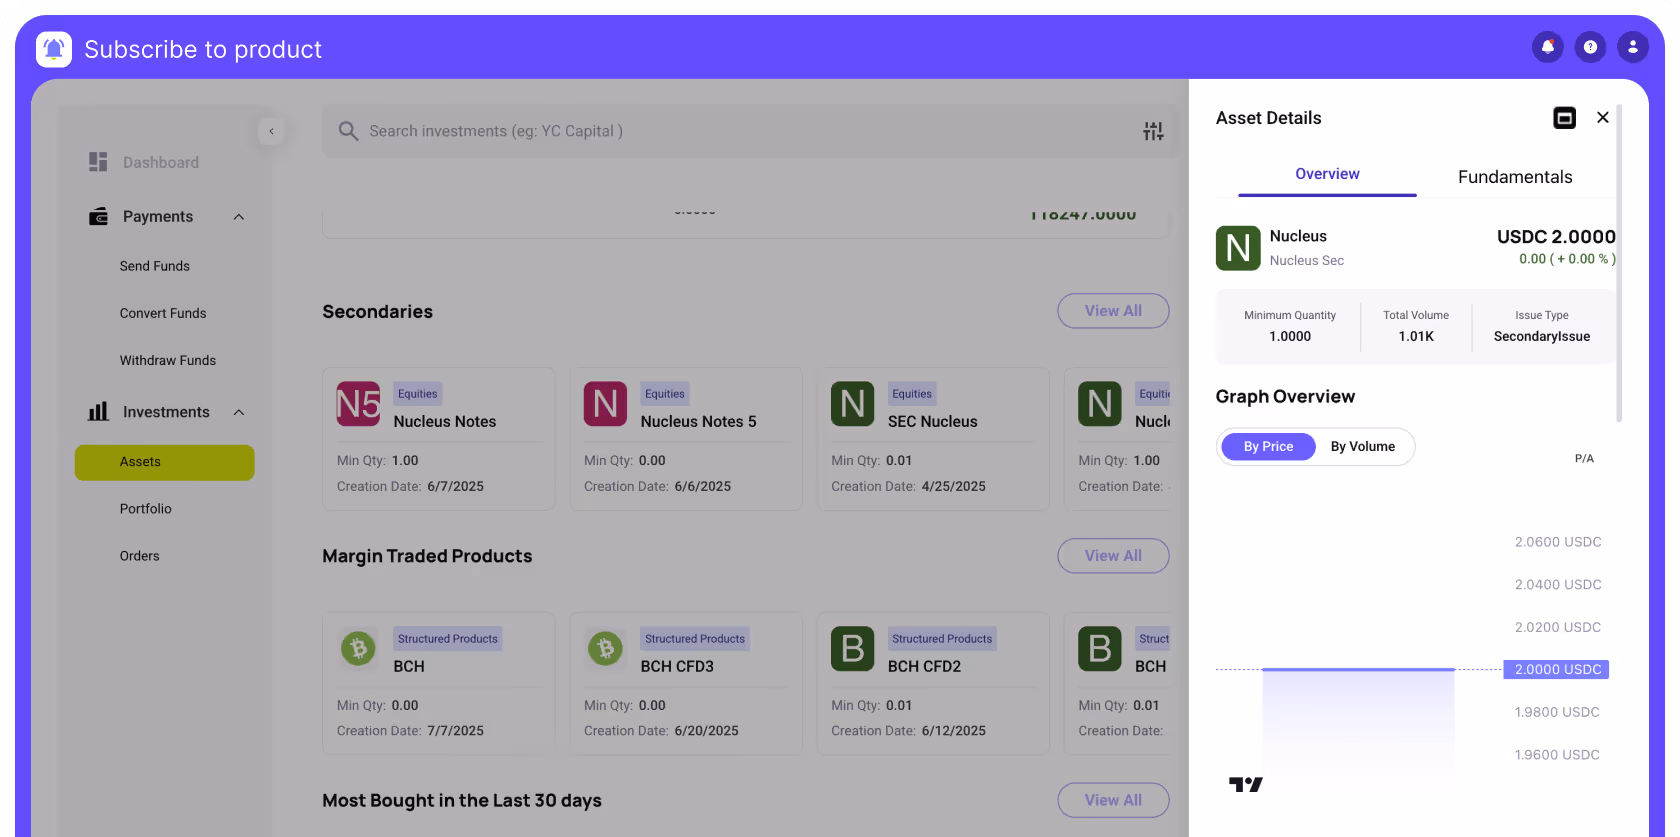Open the notifications bell in header
The height and width of the screenshot is (837, 1680).
pyautogui.click(x=1547, y=47)
